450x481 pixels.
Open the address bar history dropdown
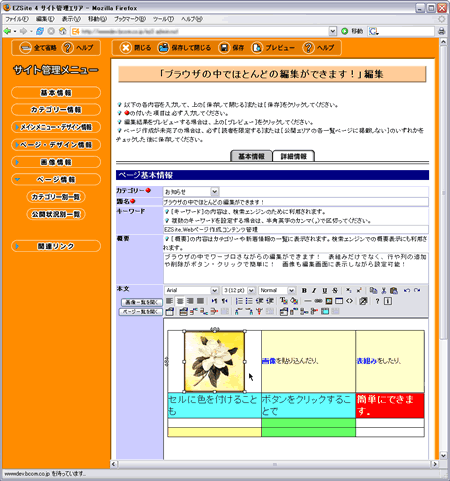pos(333,31)
